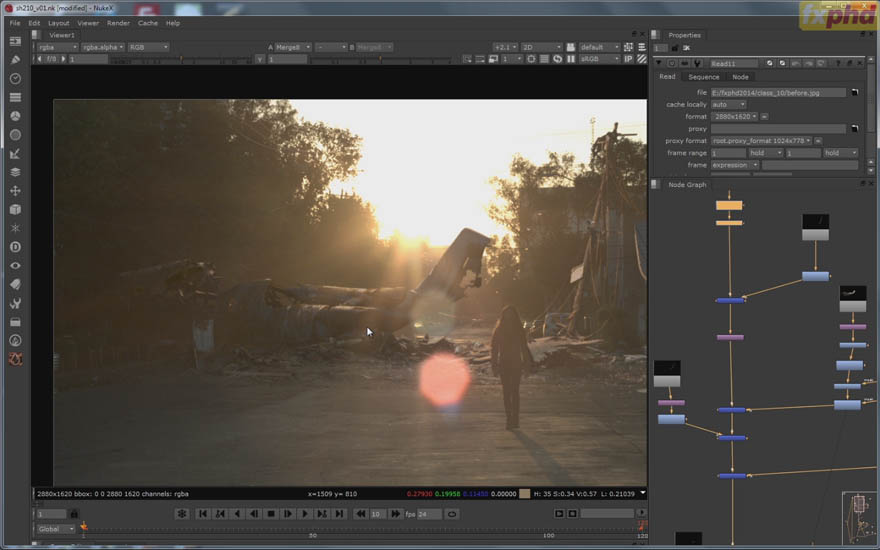Open the format 2880x1620 dropdown
The width and height of the screenshot is (880, 550).
[735, 116]
